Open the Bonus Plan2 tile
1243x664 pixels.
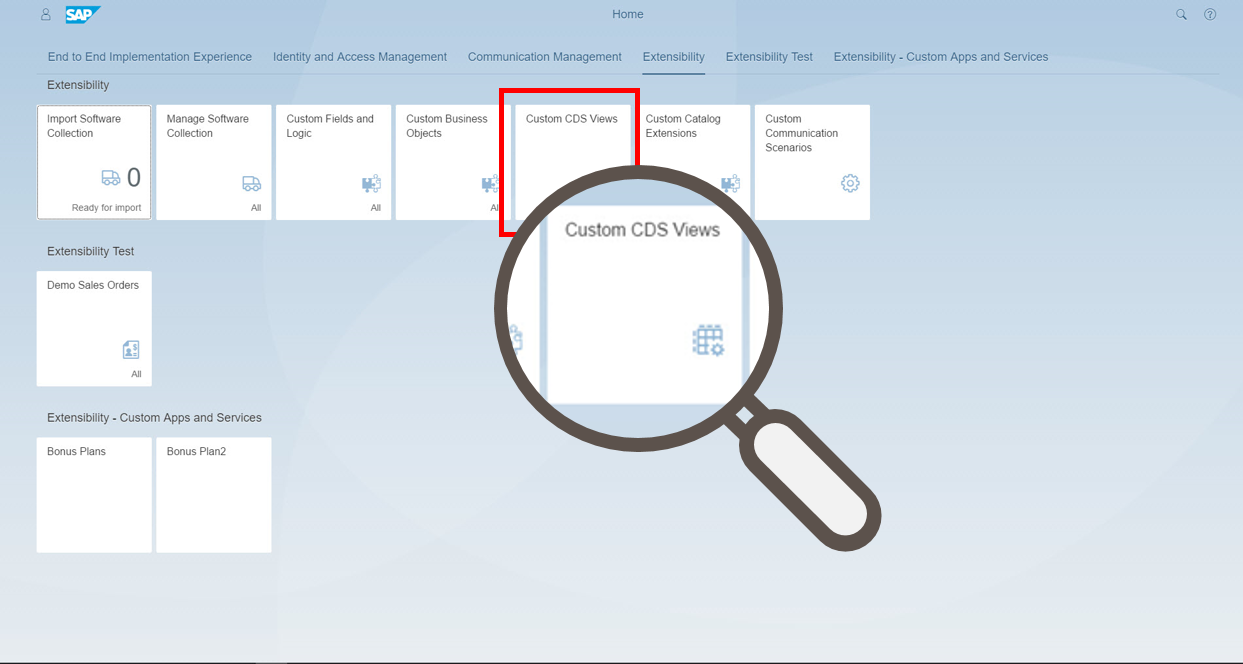214,495
